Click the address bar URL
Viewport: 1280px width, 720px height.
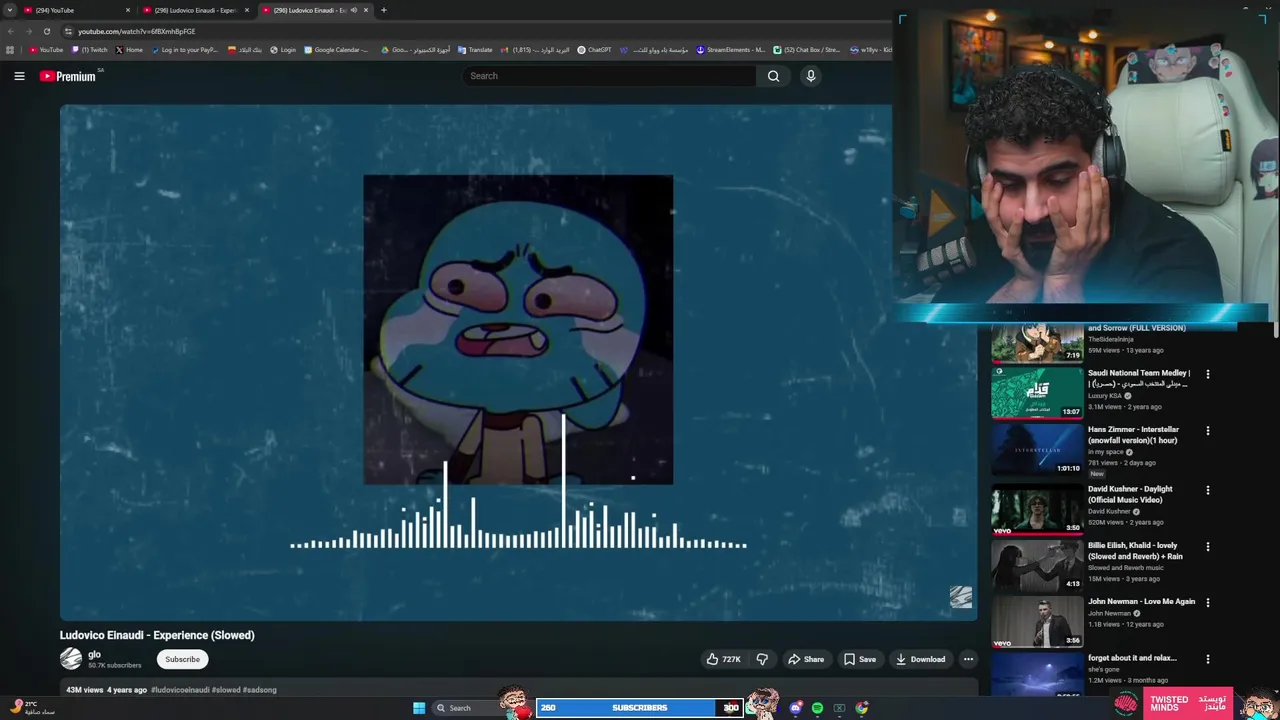137,31
